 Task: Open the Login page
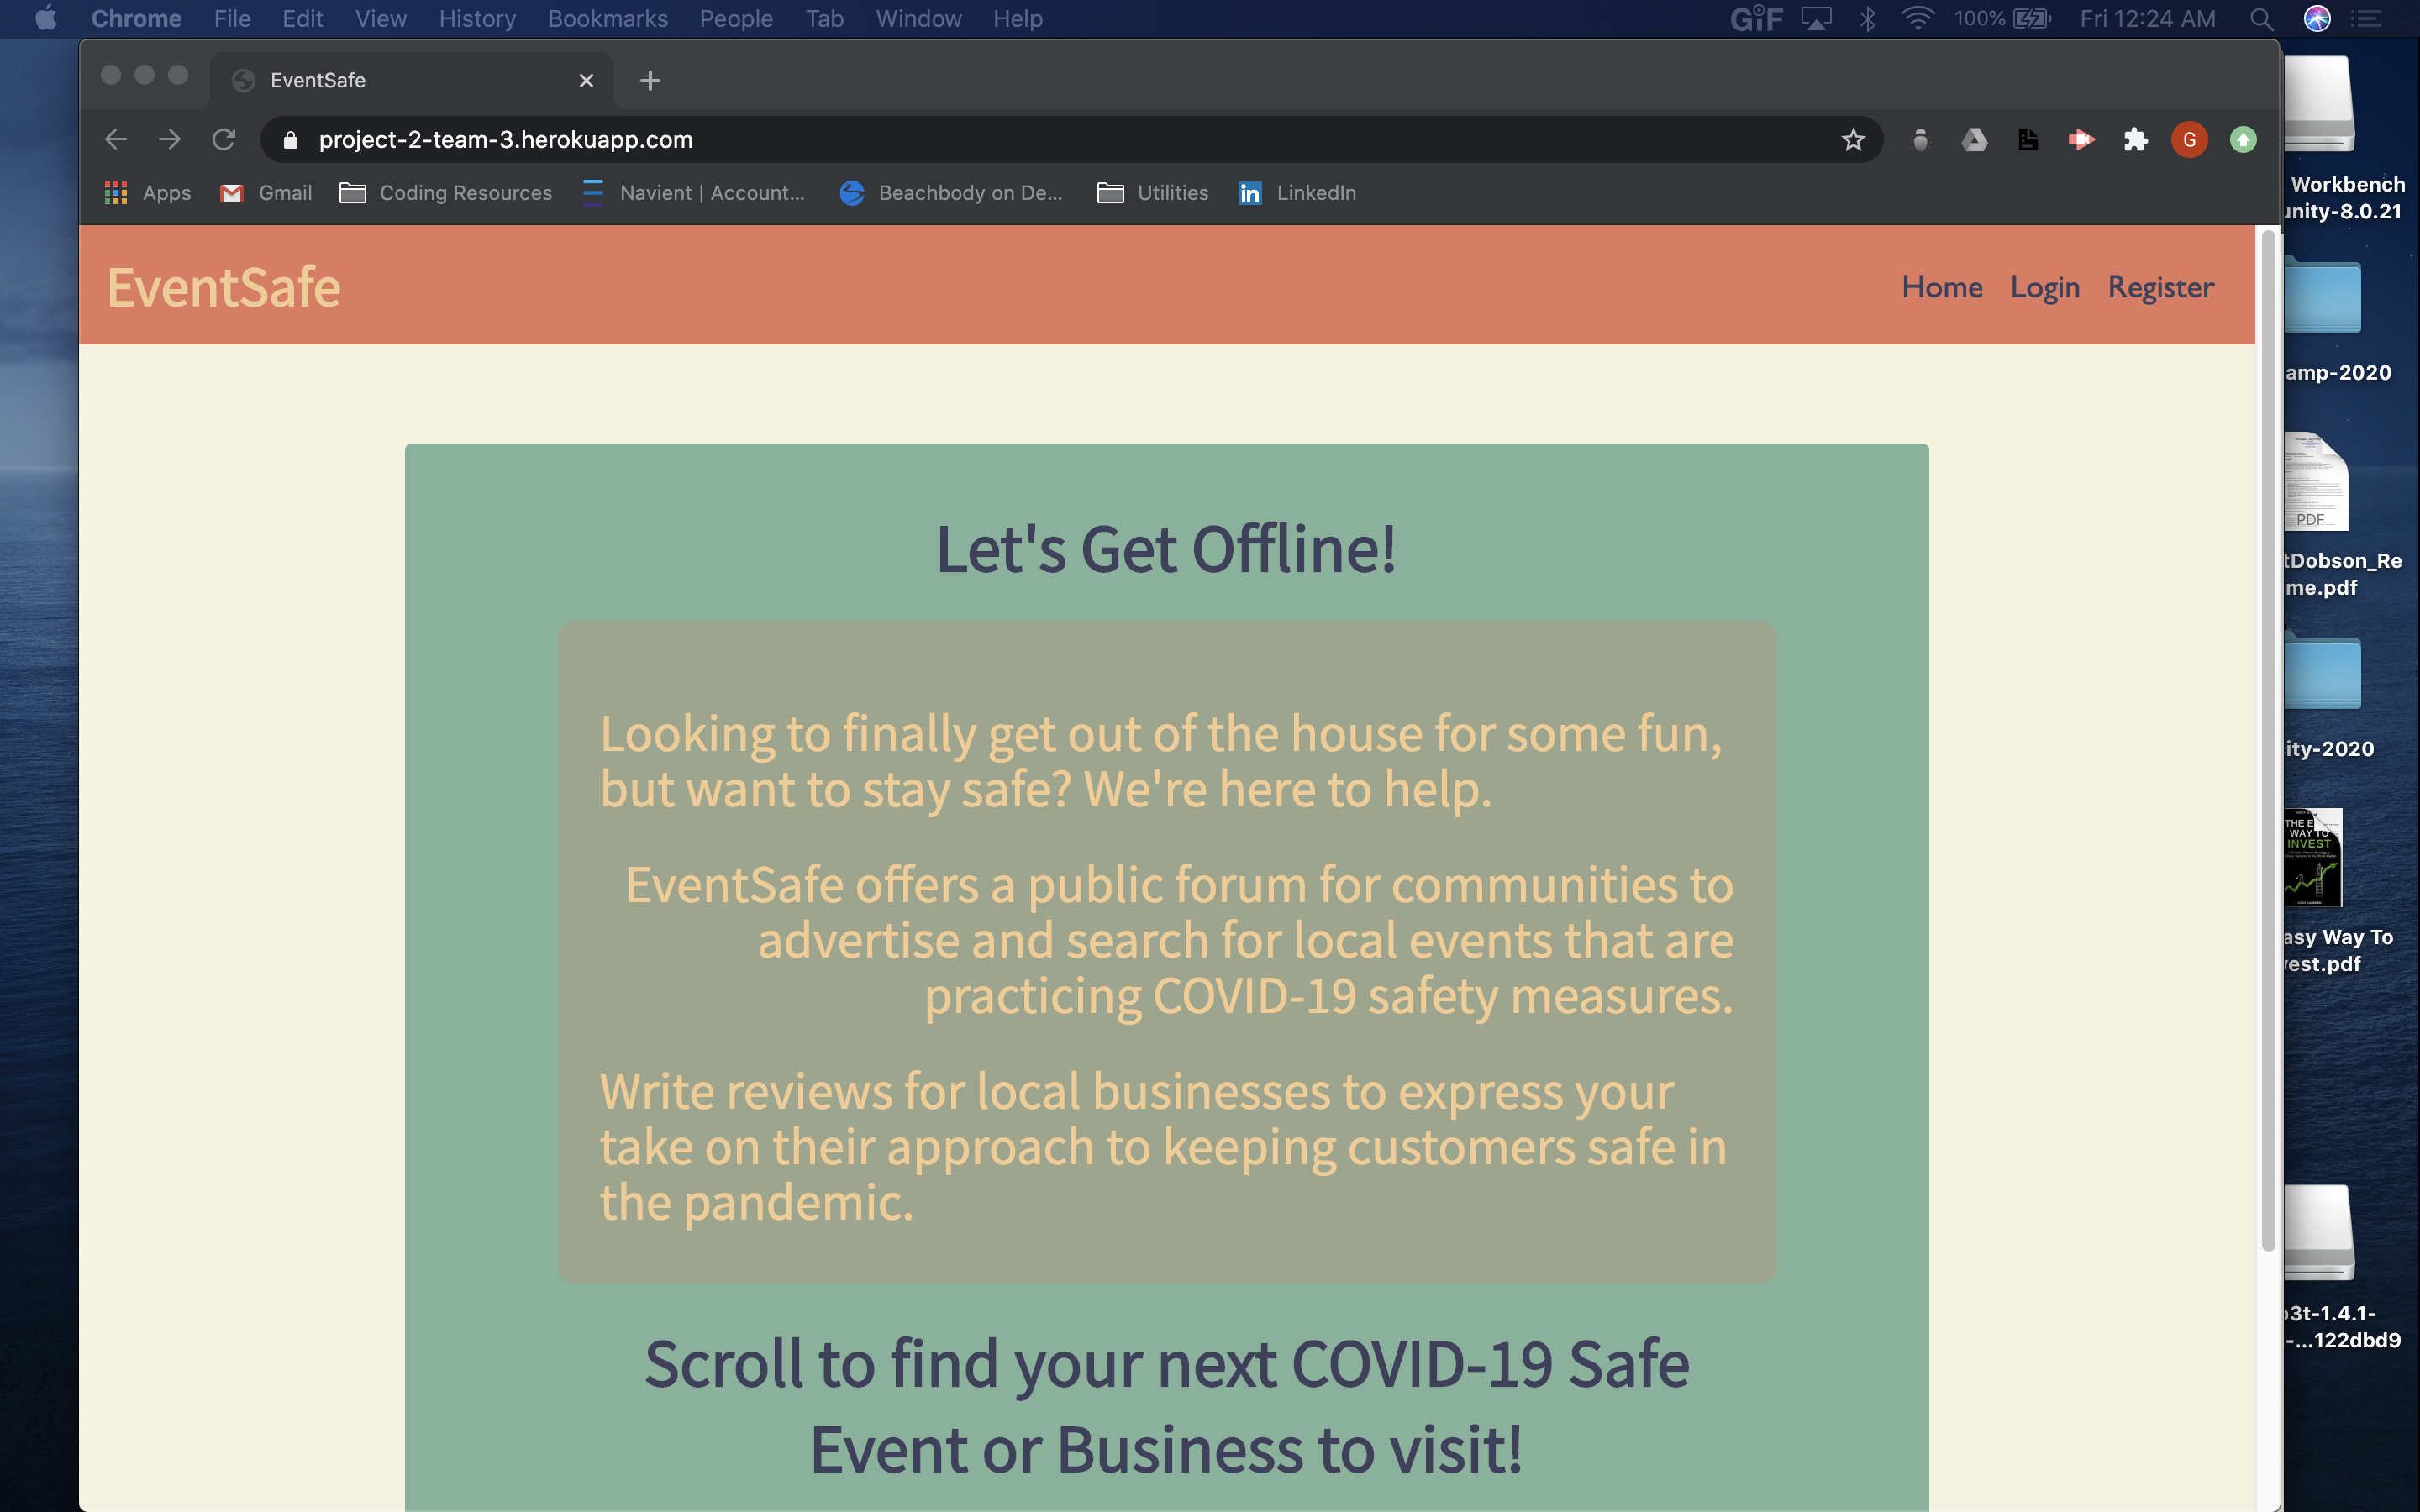pos(2045,284)
